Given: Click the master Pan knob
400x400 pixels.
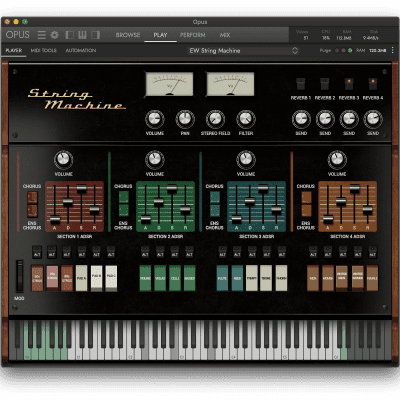Looking at the screenshot, I should click(185, 119).
